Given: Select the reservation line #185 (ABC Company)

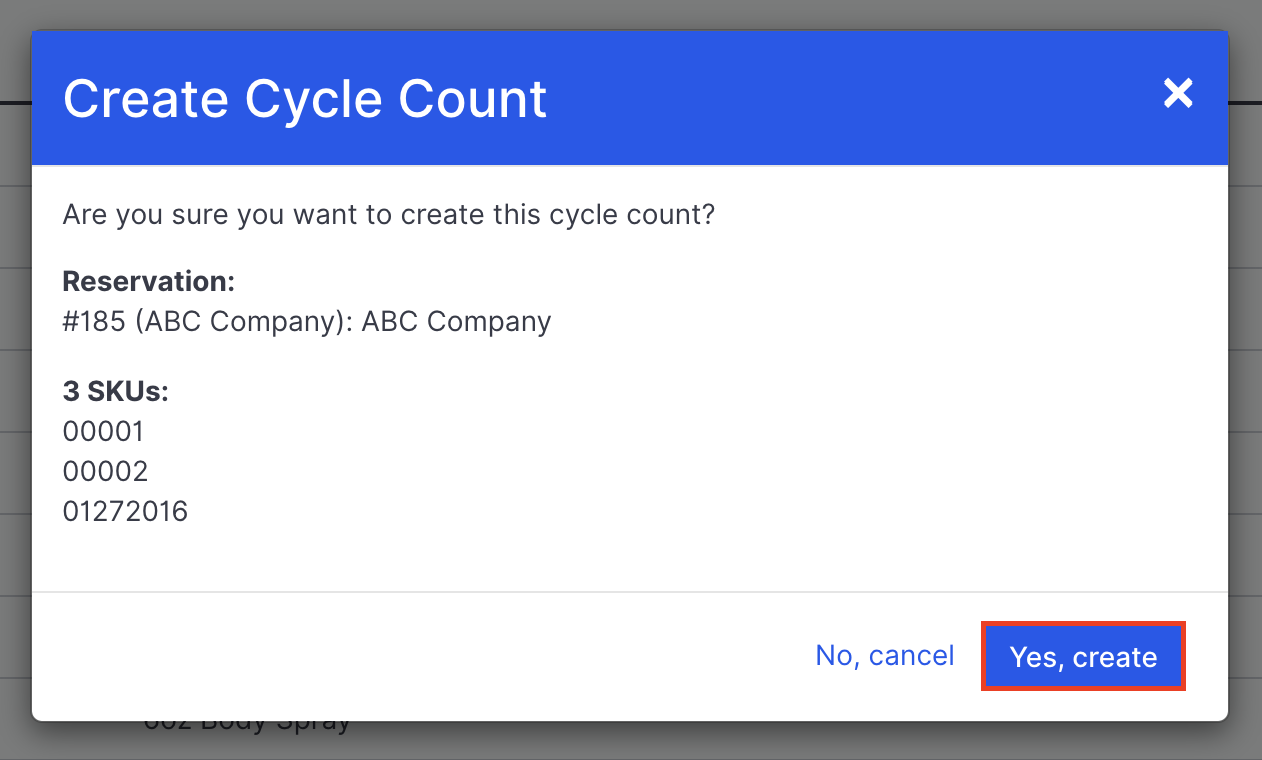Looking at the screenshot, I should coord(306,321).
